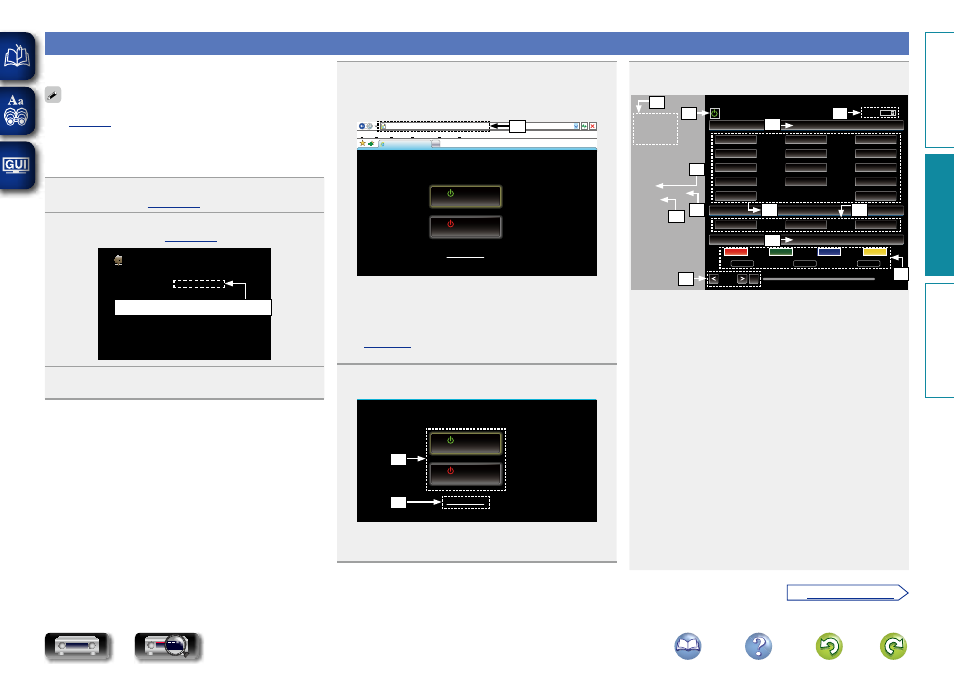This screenshot has height=674, width=954.
Task: Click the green counterclockwise return arrow icon
Action: tap(829, 646)
